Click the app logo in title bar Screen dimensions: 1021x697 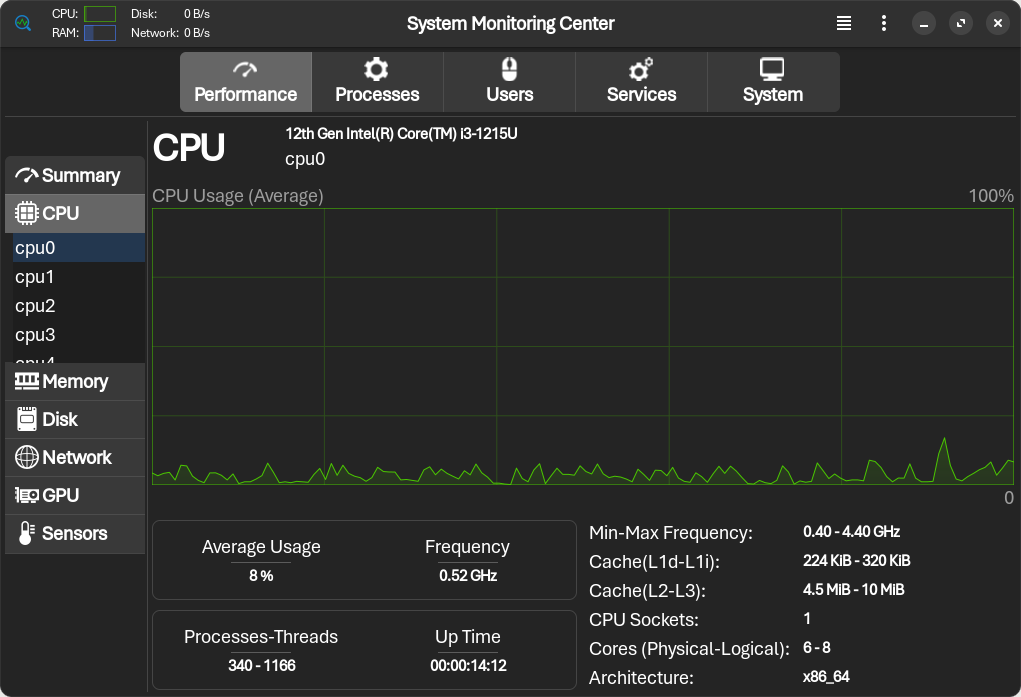[23, 22]
